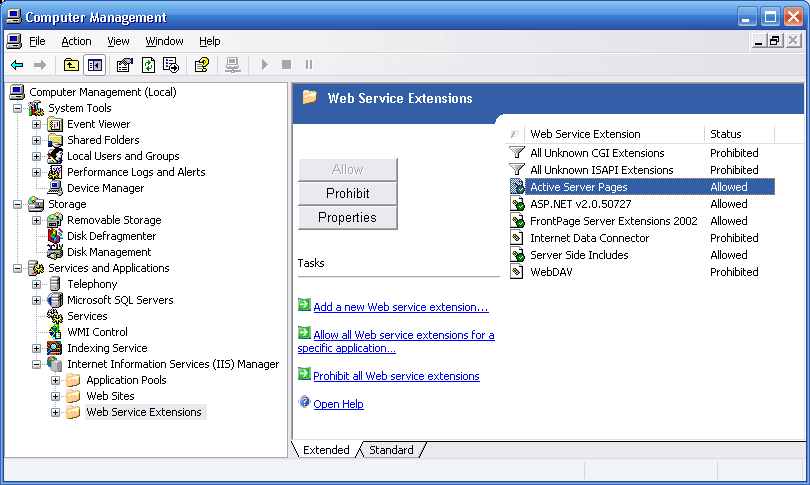This screenshot has height=485, width=810.
Task: Select the Telephony icon
Action: [x=55, y=284]
